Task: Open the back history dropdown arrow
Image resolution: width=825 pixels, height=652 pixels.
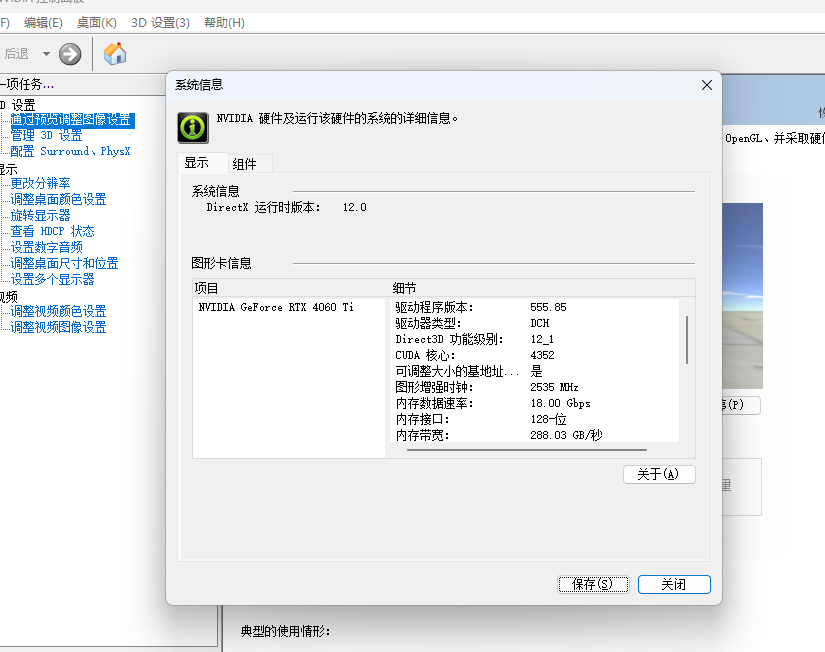Action: (46, 54)
